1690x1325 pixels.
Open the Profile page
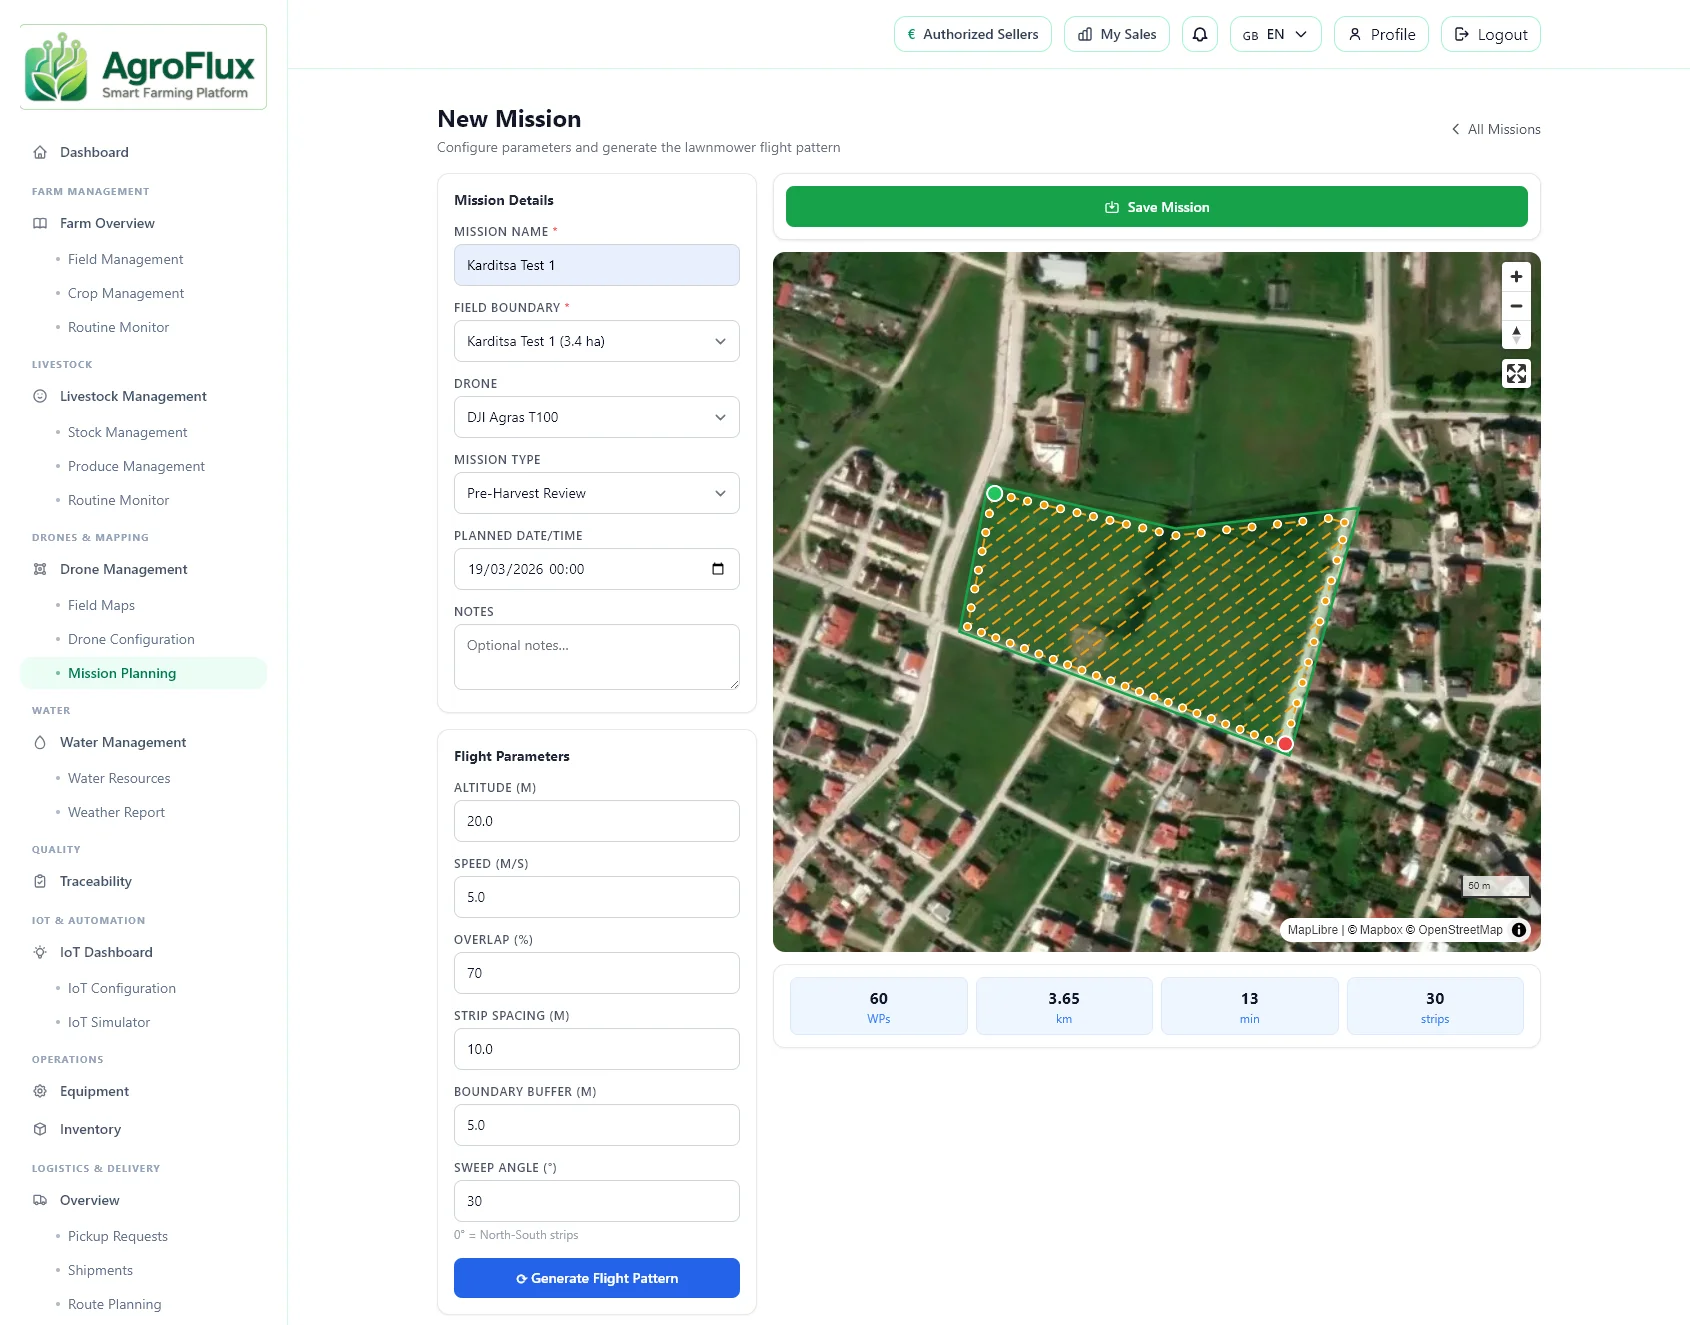pyautogui.click(x=1381, y=34)
